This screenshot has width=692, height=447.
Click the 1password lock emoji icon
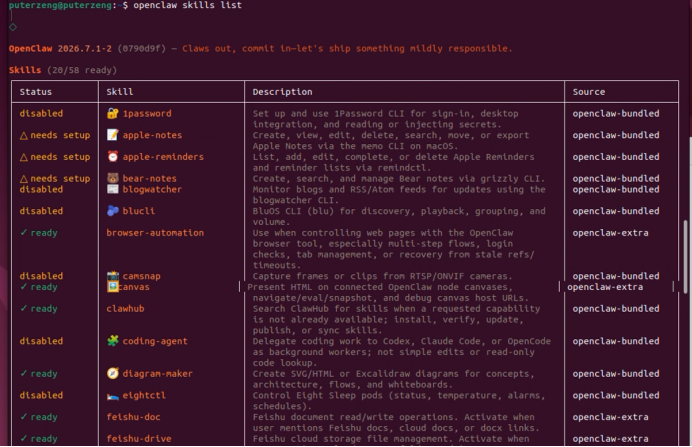click(x=113, y=113)
